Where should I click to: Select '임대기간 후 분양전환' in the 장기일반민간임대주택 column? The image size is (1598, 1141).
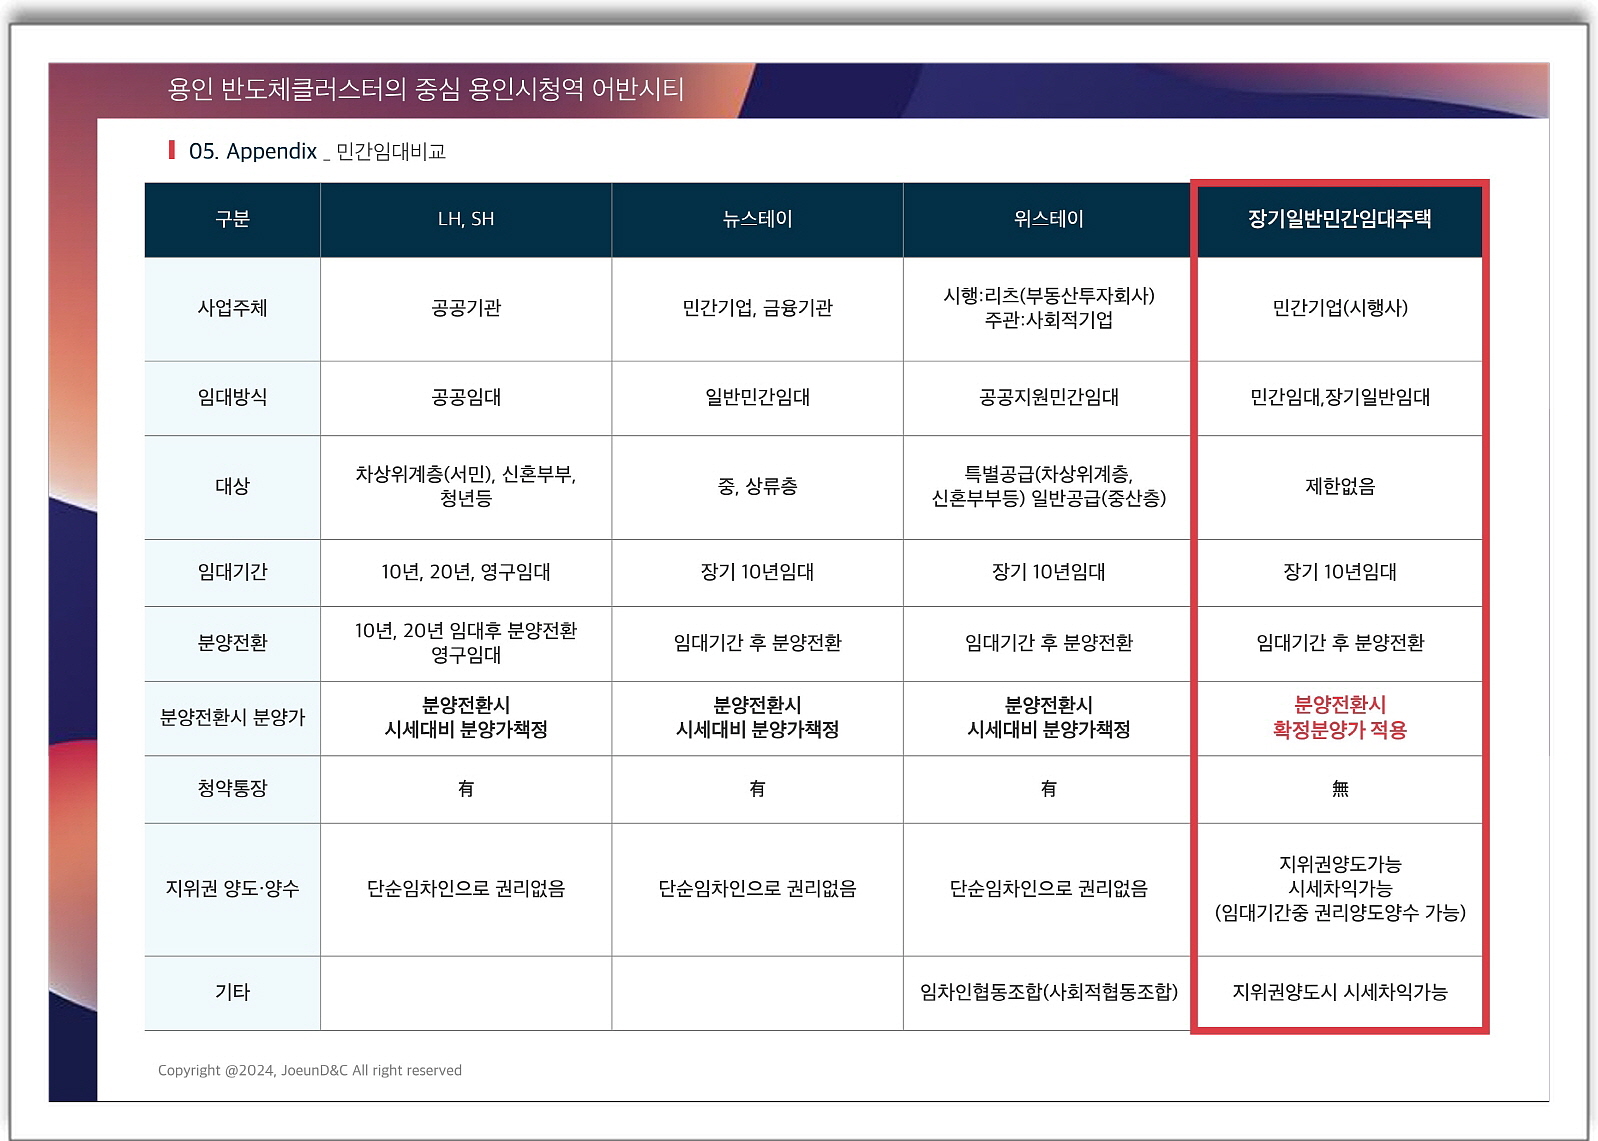pos(1340,643)
